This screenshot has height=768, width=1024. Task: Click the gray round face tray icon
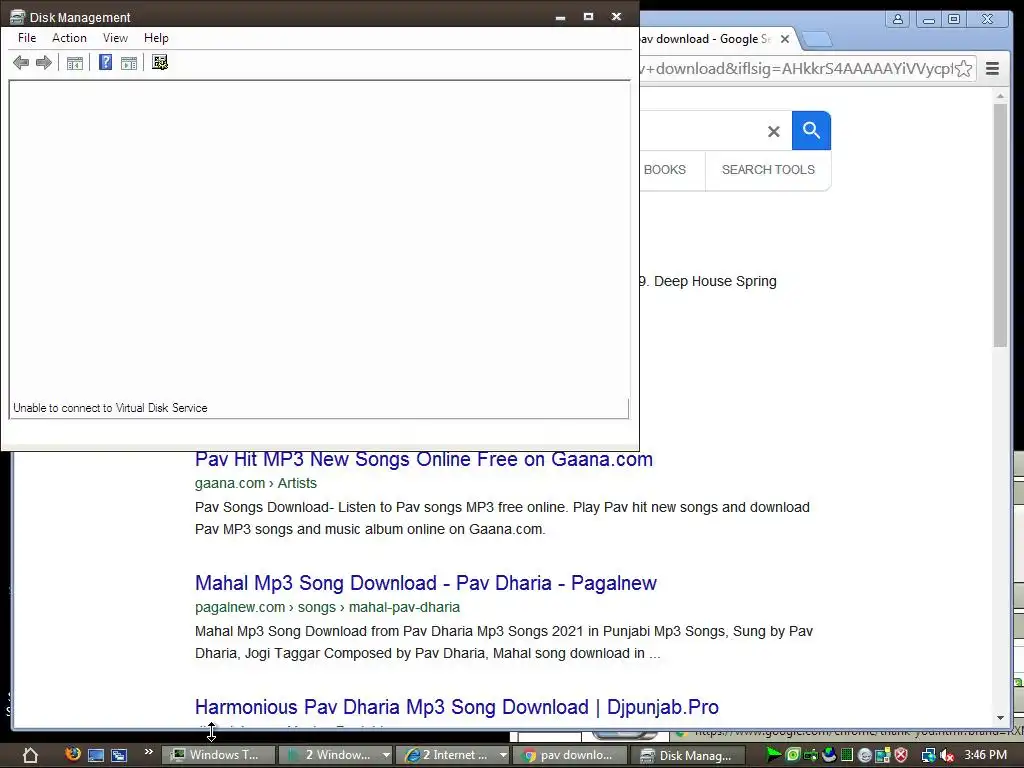coord(865,756)
